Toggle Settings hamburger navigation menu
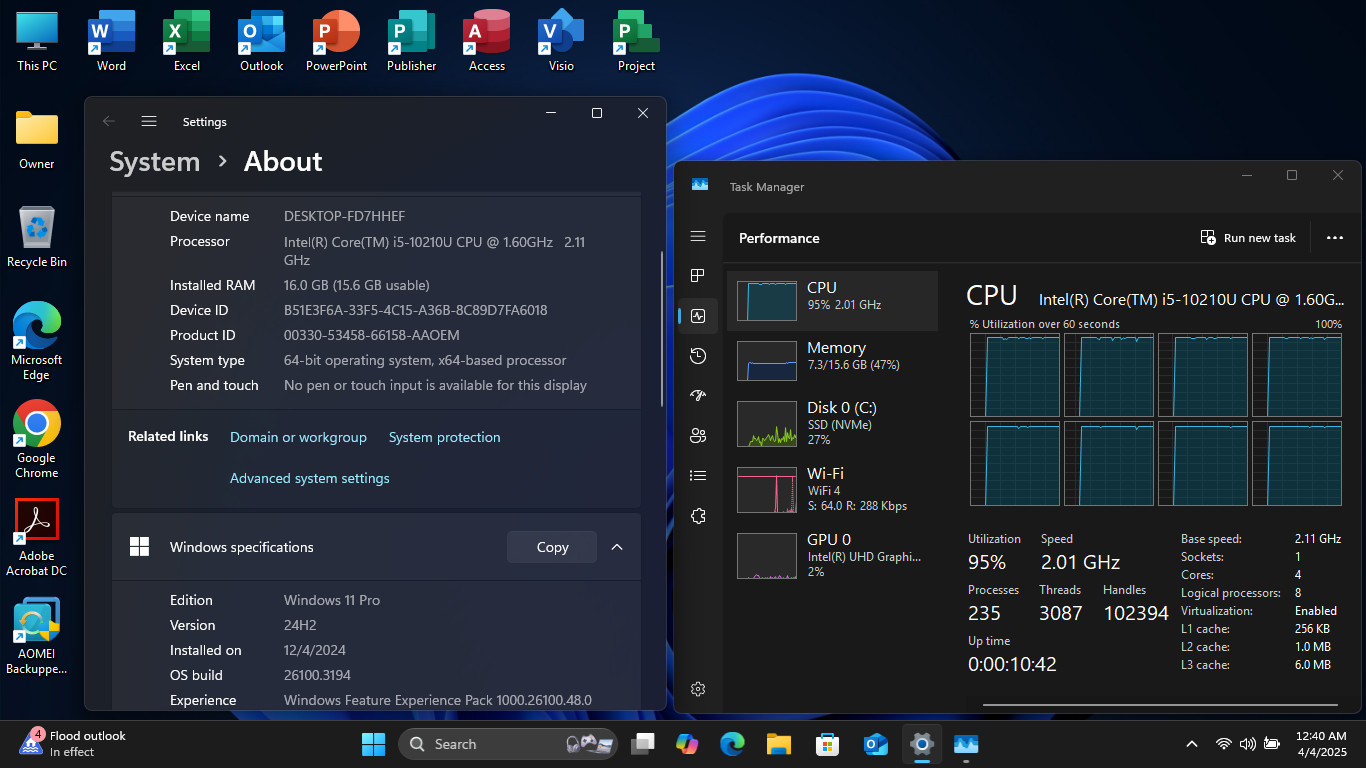The height and width of the screenshot is (768, 1366). [x=149, y=121]
